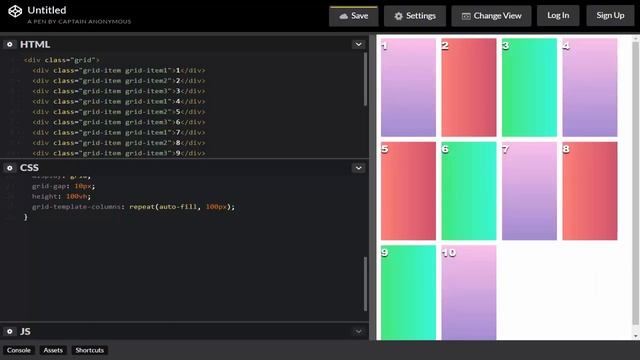Click the layout icon in Change View

466,16
